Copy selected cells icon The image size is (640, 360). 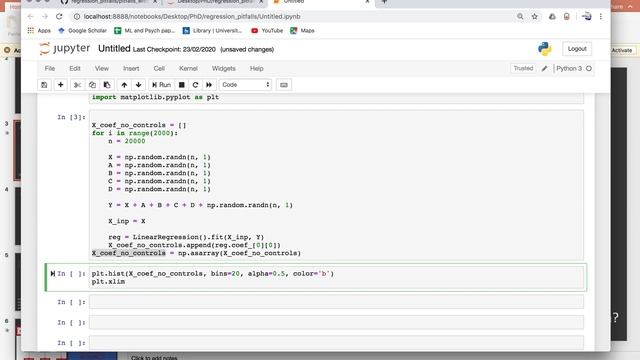pos(92,85)
